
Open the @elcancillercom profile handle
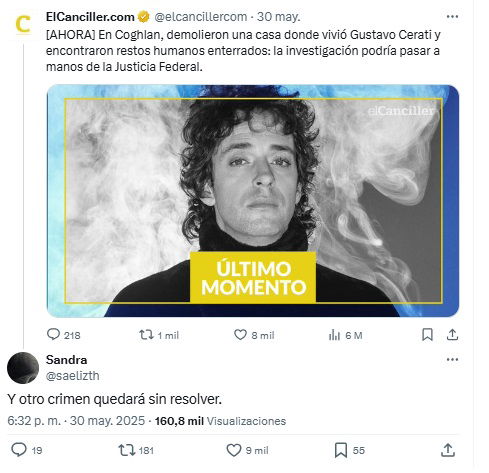click(201, 17)
